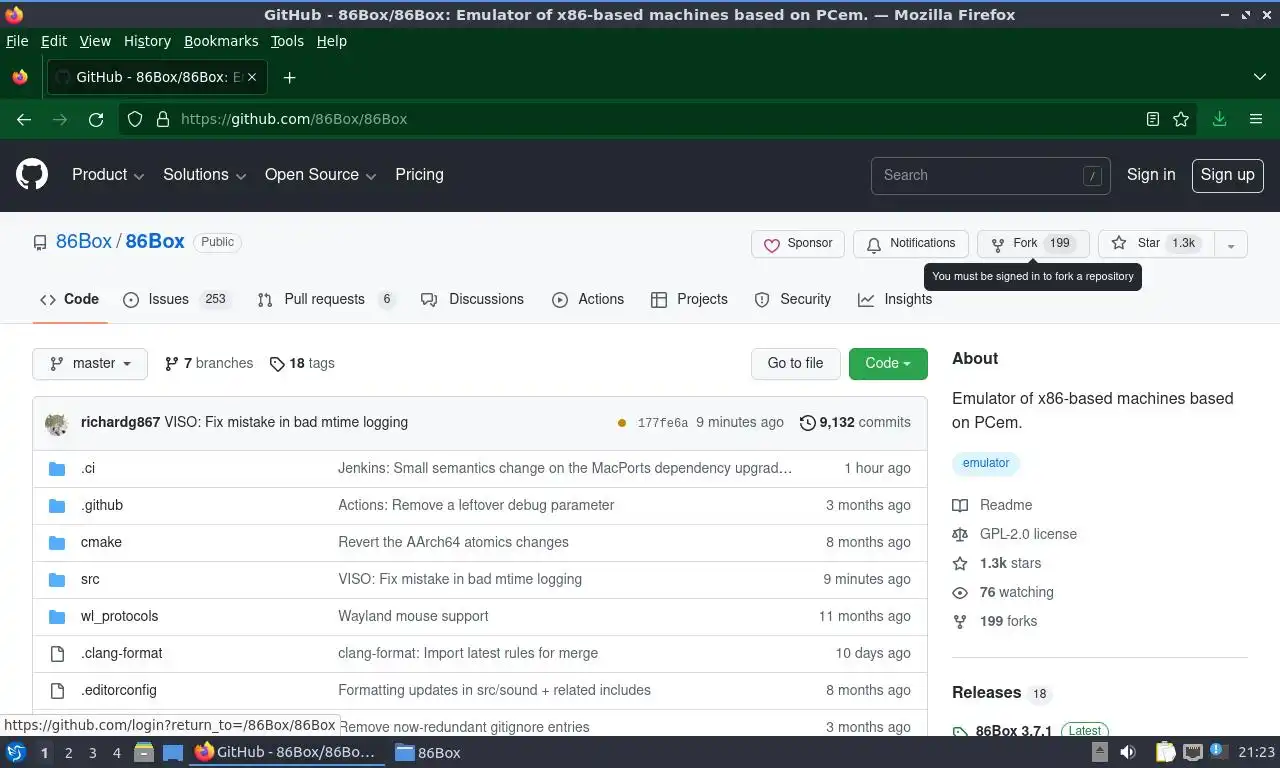Screen dimensions: 1280x768
Task: Go back using the browser back arrow
Action: (x=24, y=119)
